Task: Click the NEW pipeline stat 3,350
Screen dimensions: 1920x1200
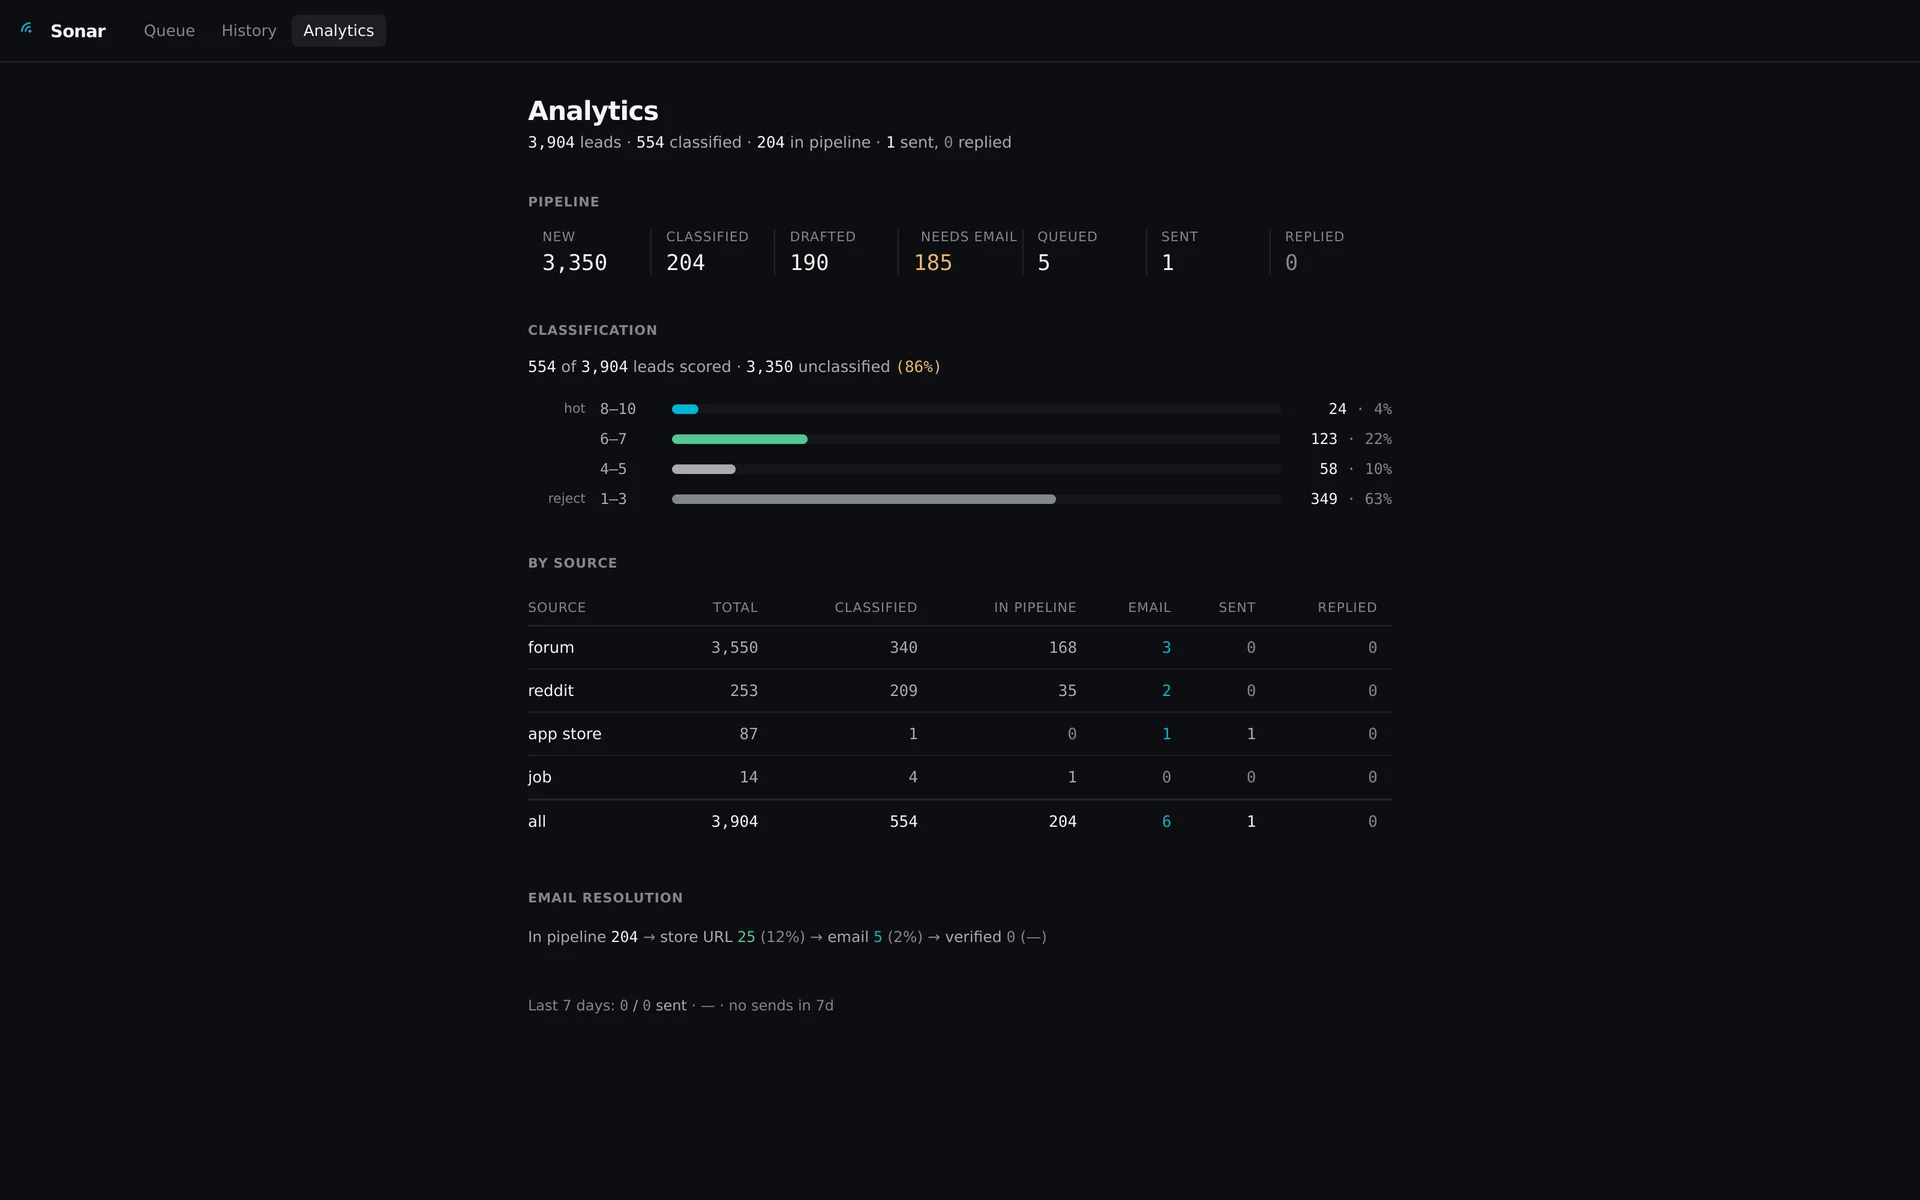Action: (575, 263)
